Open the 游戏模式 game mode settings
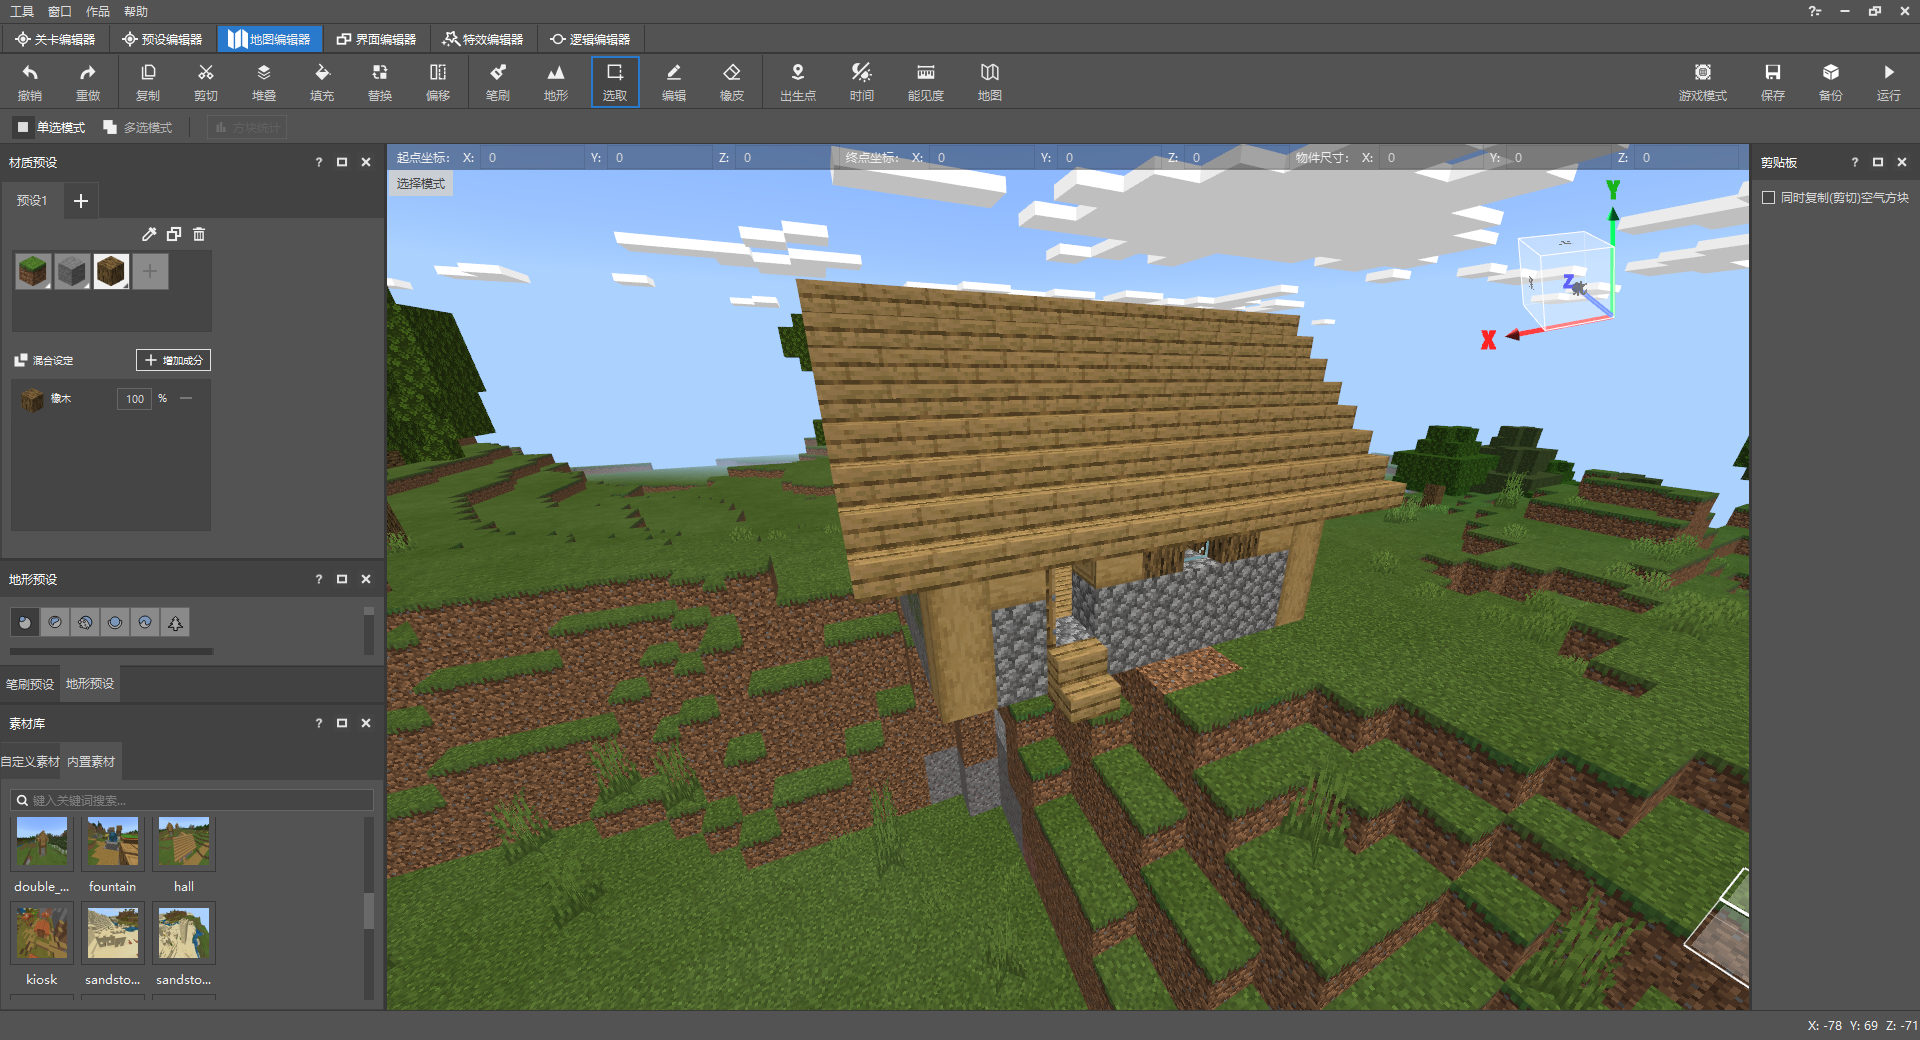This screenshot has height=1040, width=1920. pyautogui.click(x=1703, y=82)
